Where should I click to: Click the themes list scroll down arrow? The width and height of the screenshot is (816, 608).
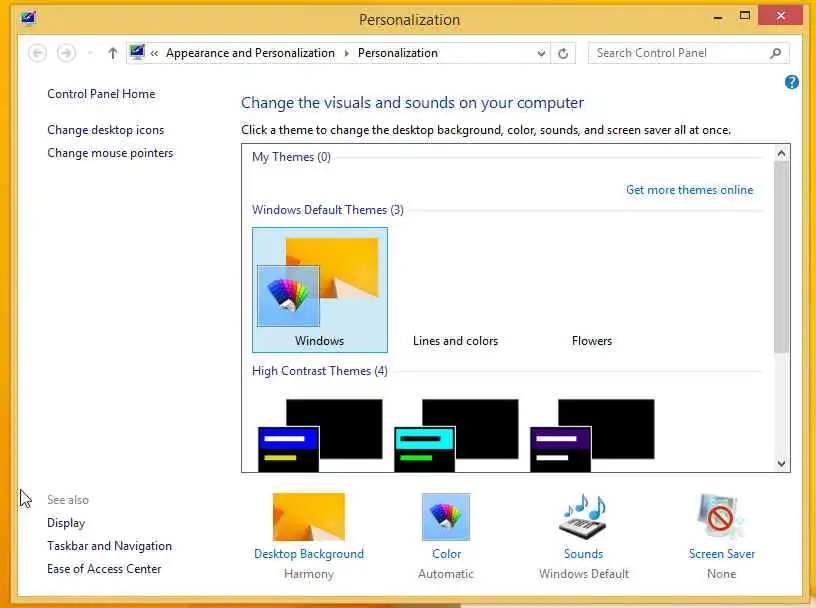781,463
